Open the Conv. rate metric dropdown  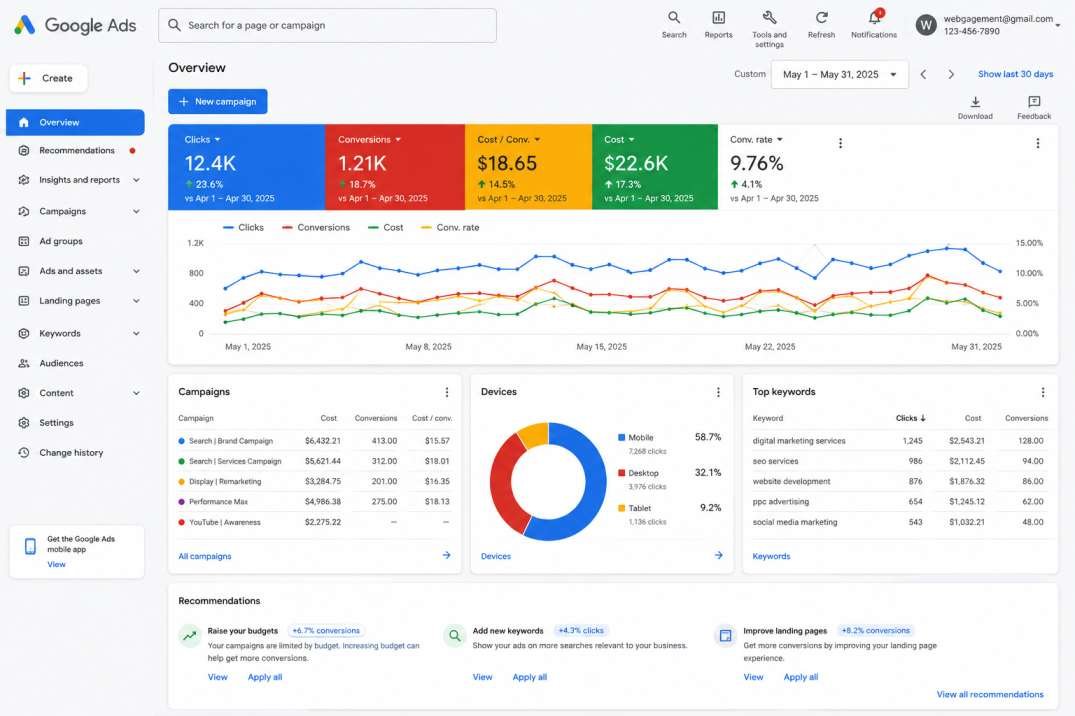[x=780, y=140]
